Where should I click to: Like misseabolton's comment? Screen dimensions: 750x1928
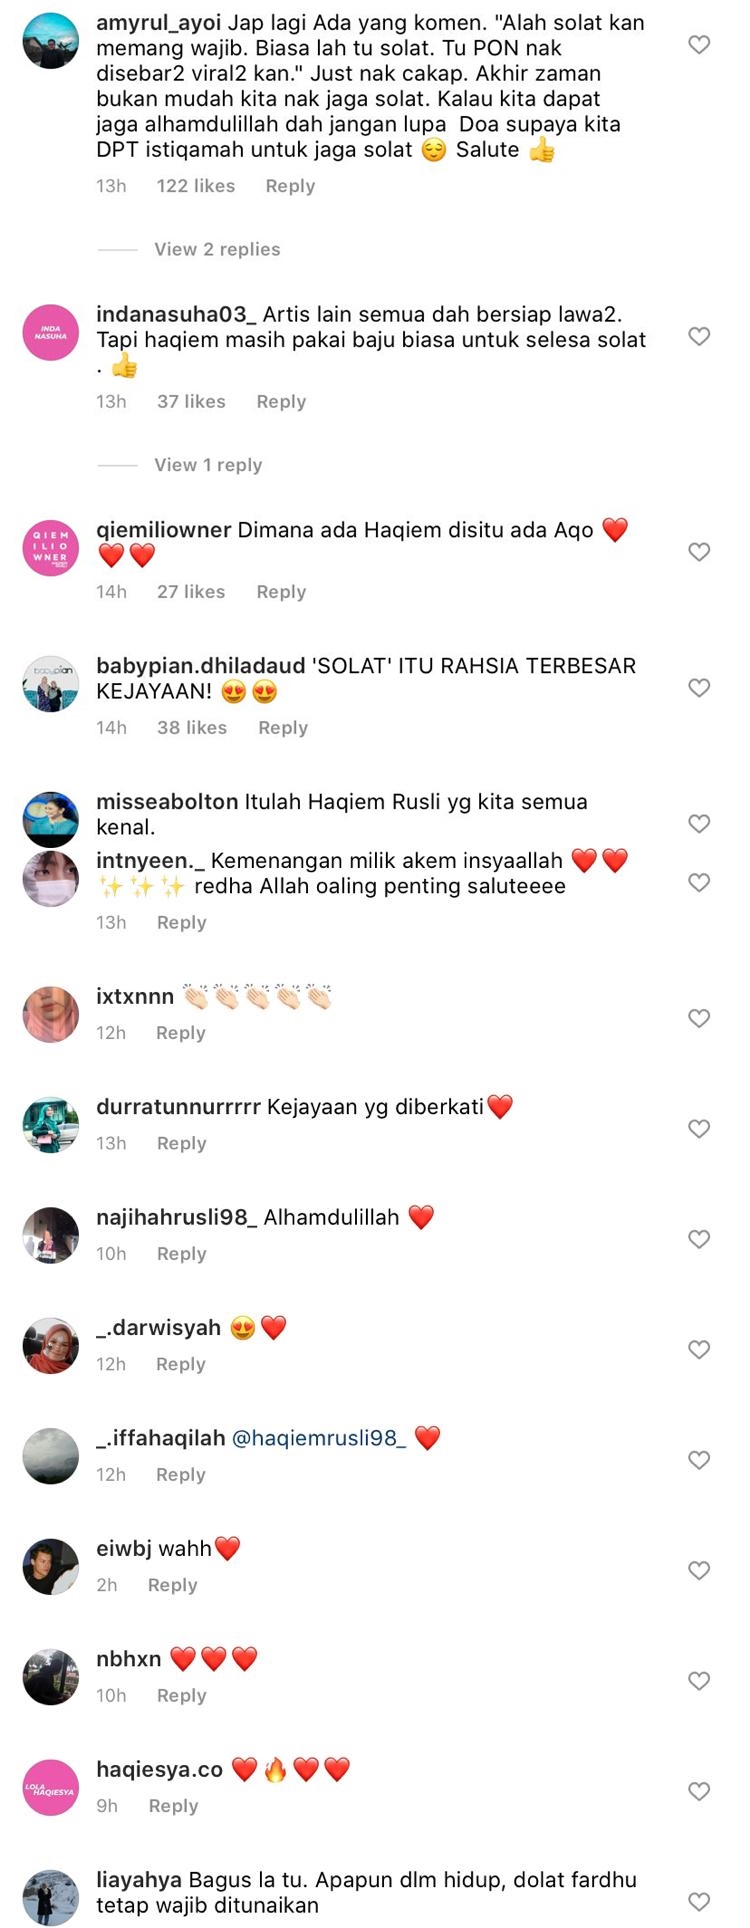point(699,824)
